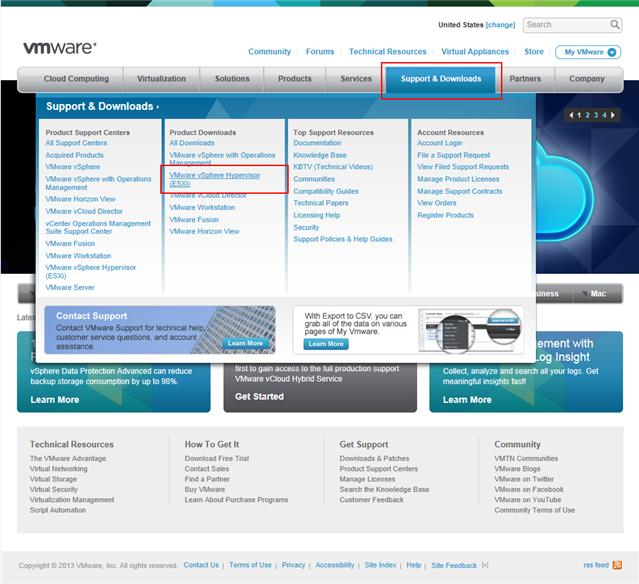Open Register Products link
This screenshot has width=639, height=584.
click(x=445, y=215)
